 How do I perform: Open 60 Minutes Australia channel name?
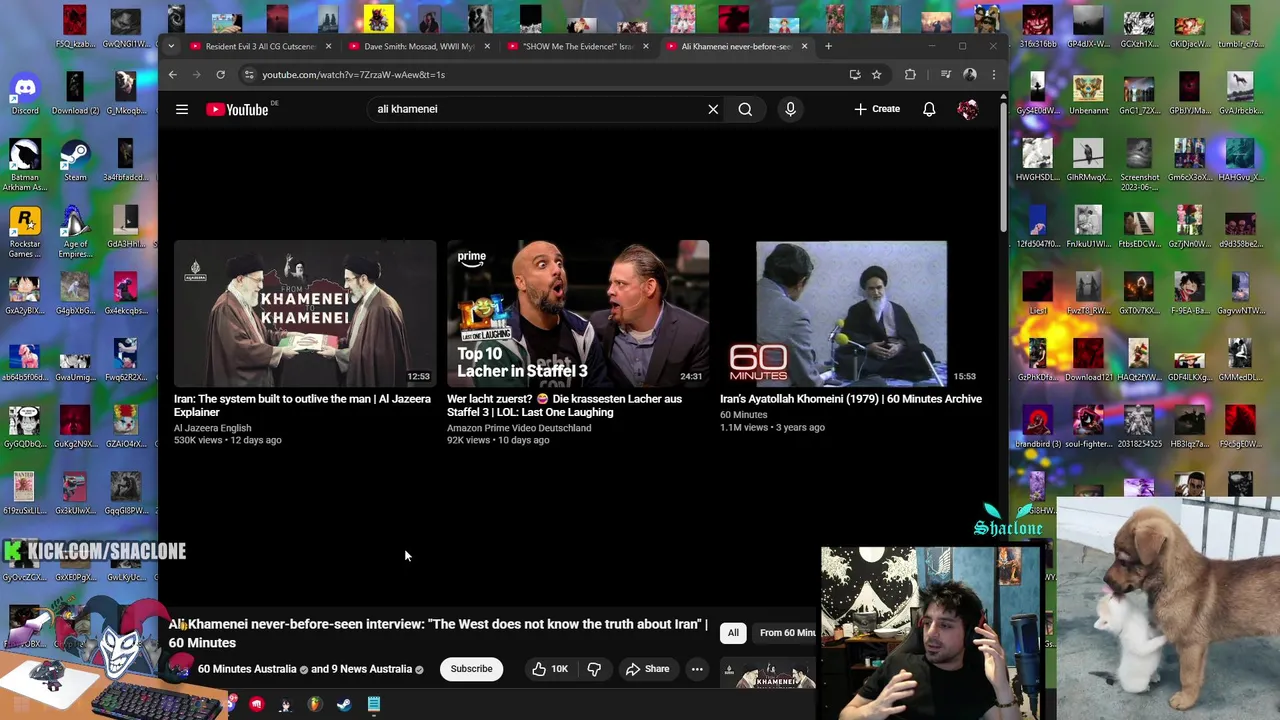(247, 669)
